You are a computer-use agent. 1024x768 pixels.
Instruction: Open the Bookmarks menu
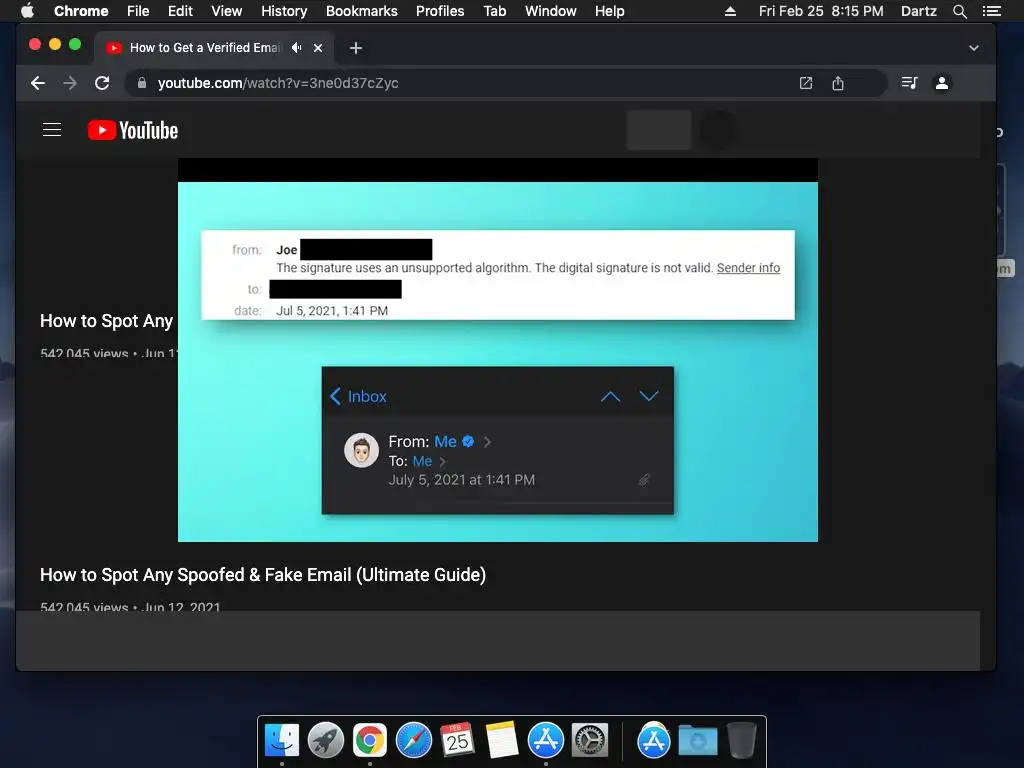[362, 11]
